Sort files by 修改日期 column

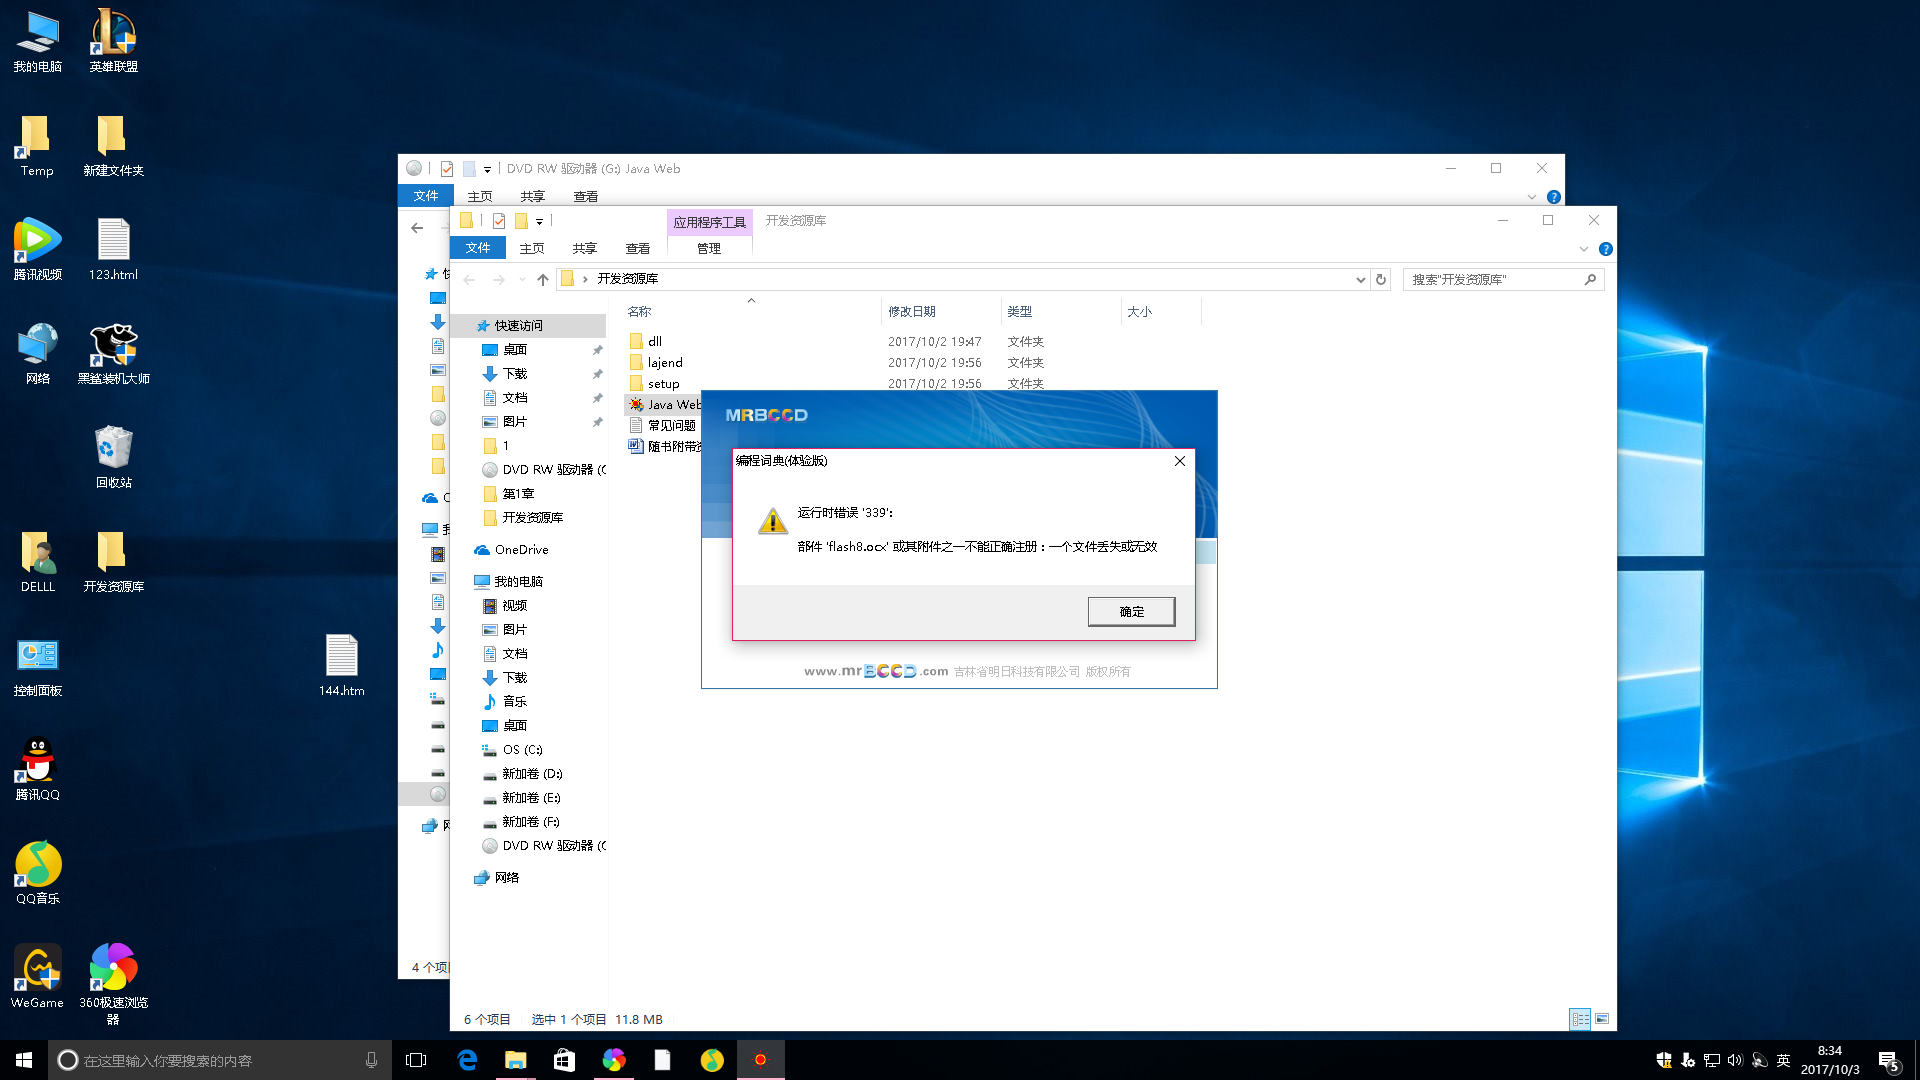coord(912,312)
